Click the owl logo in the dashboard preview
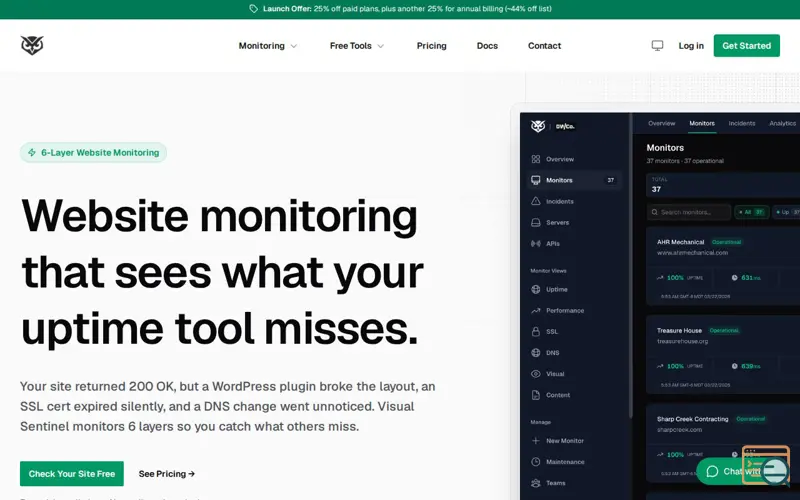800x500 pixels. pyautogui.click(x=538, y=126)
